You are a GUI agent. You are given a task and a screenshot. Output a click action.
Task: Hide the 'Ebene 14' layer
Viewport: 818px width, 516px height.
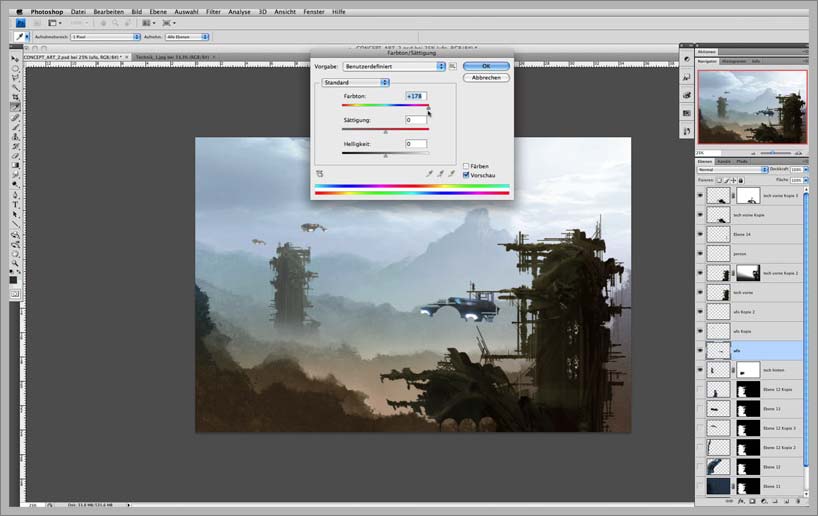(700, 234)
